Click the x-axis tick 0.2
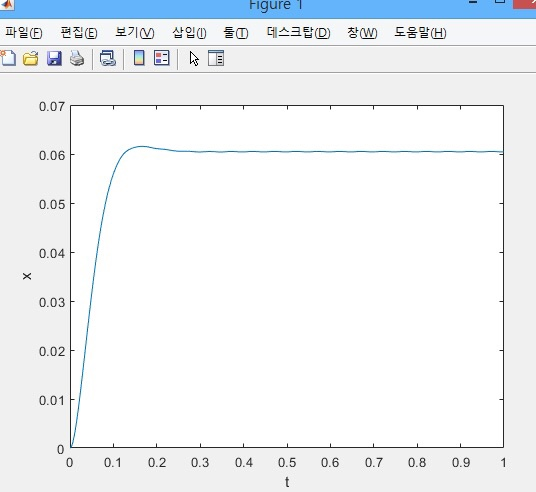The height and width of the screenshot is (492, 536). [157, 463]
